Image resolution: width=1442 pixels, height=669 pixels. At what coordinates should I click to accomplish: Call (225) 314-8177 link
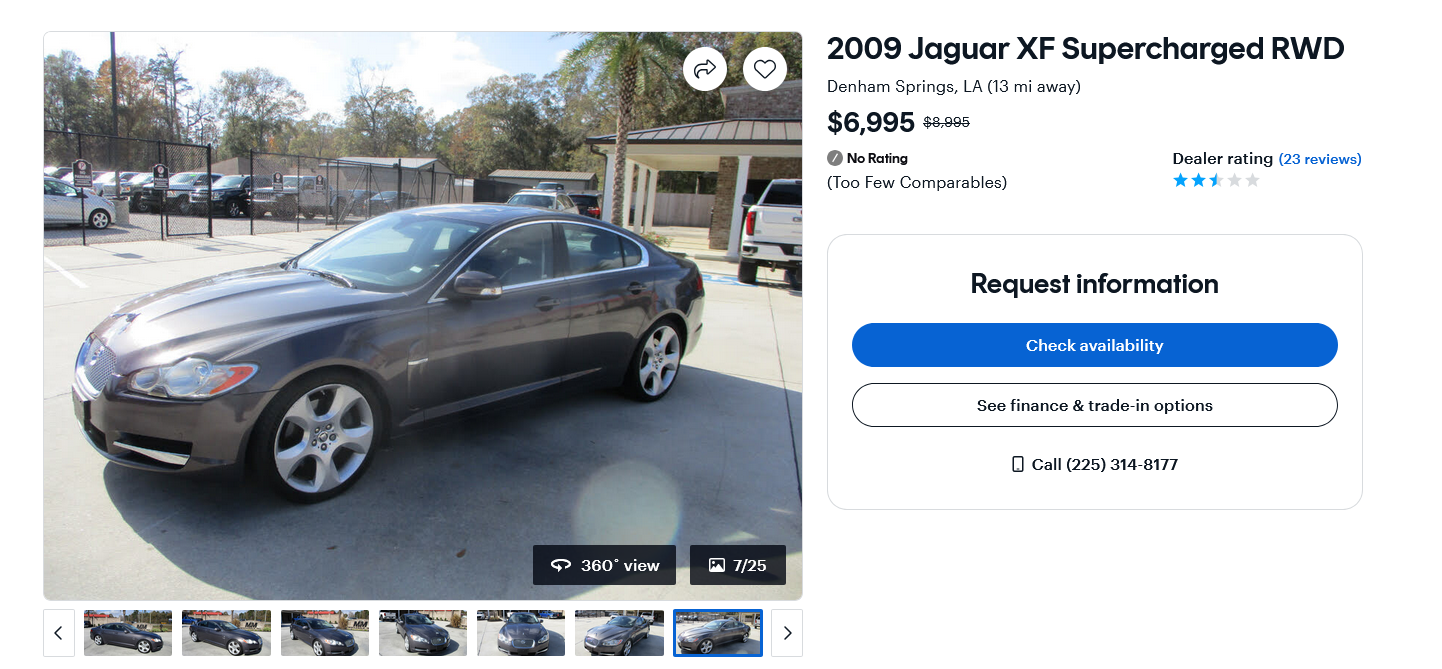(x=1105, y=464)
